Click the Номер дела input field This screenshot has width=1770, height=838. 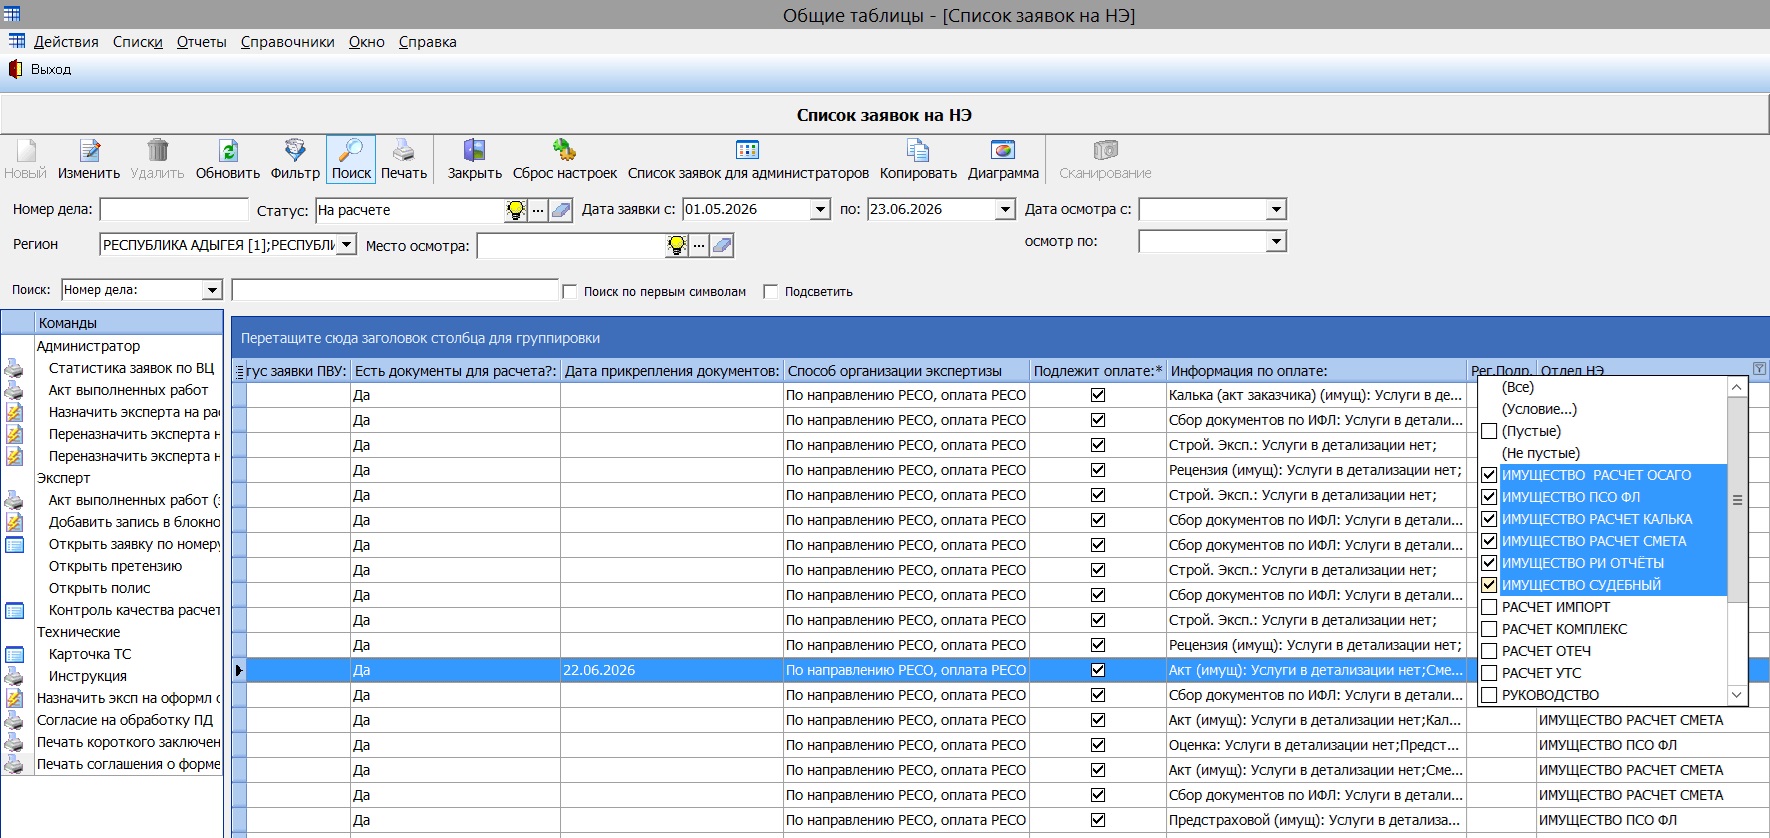[174, 209]
